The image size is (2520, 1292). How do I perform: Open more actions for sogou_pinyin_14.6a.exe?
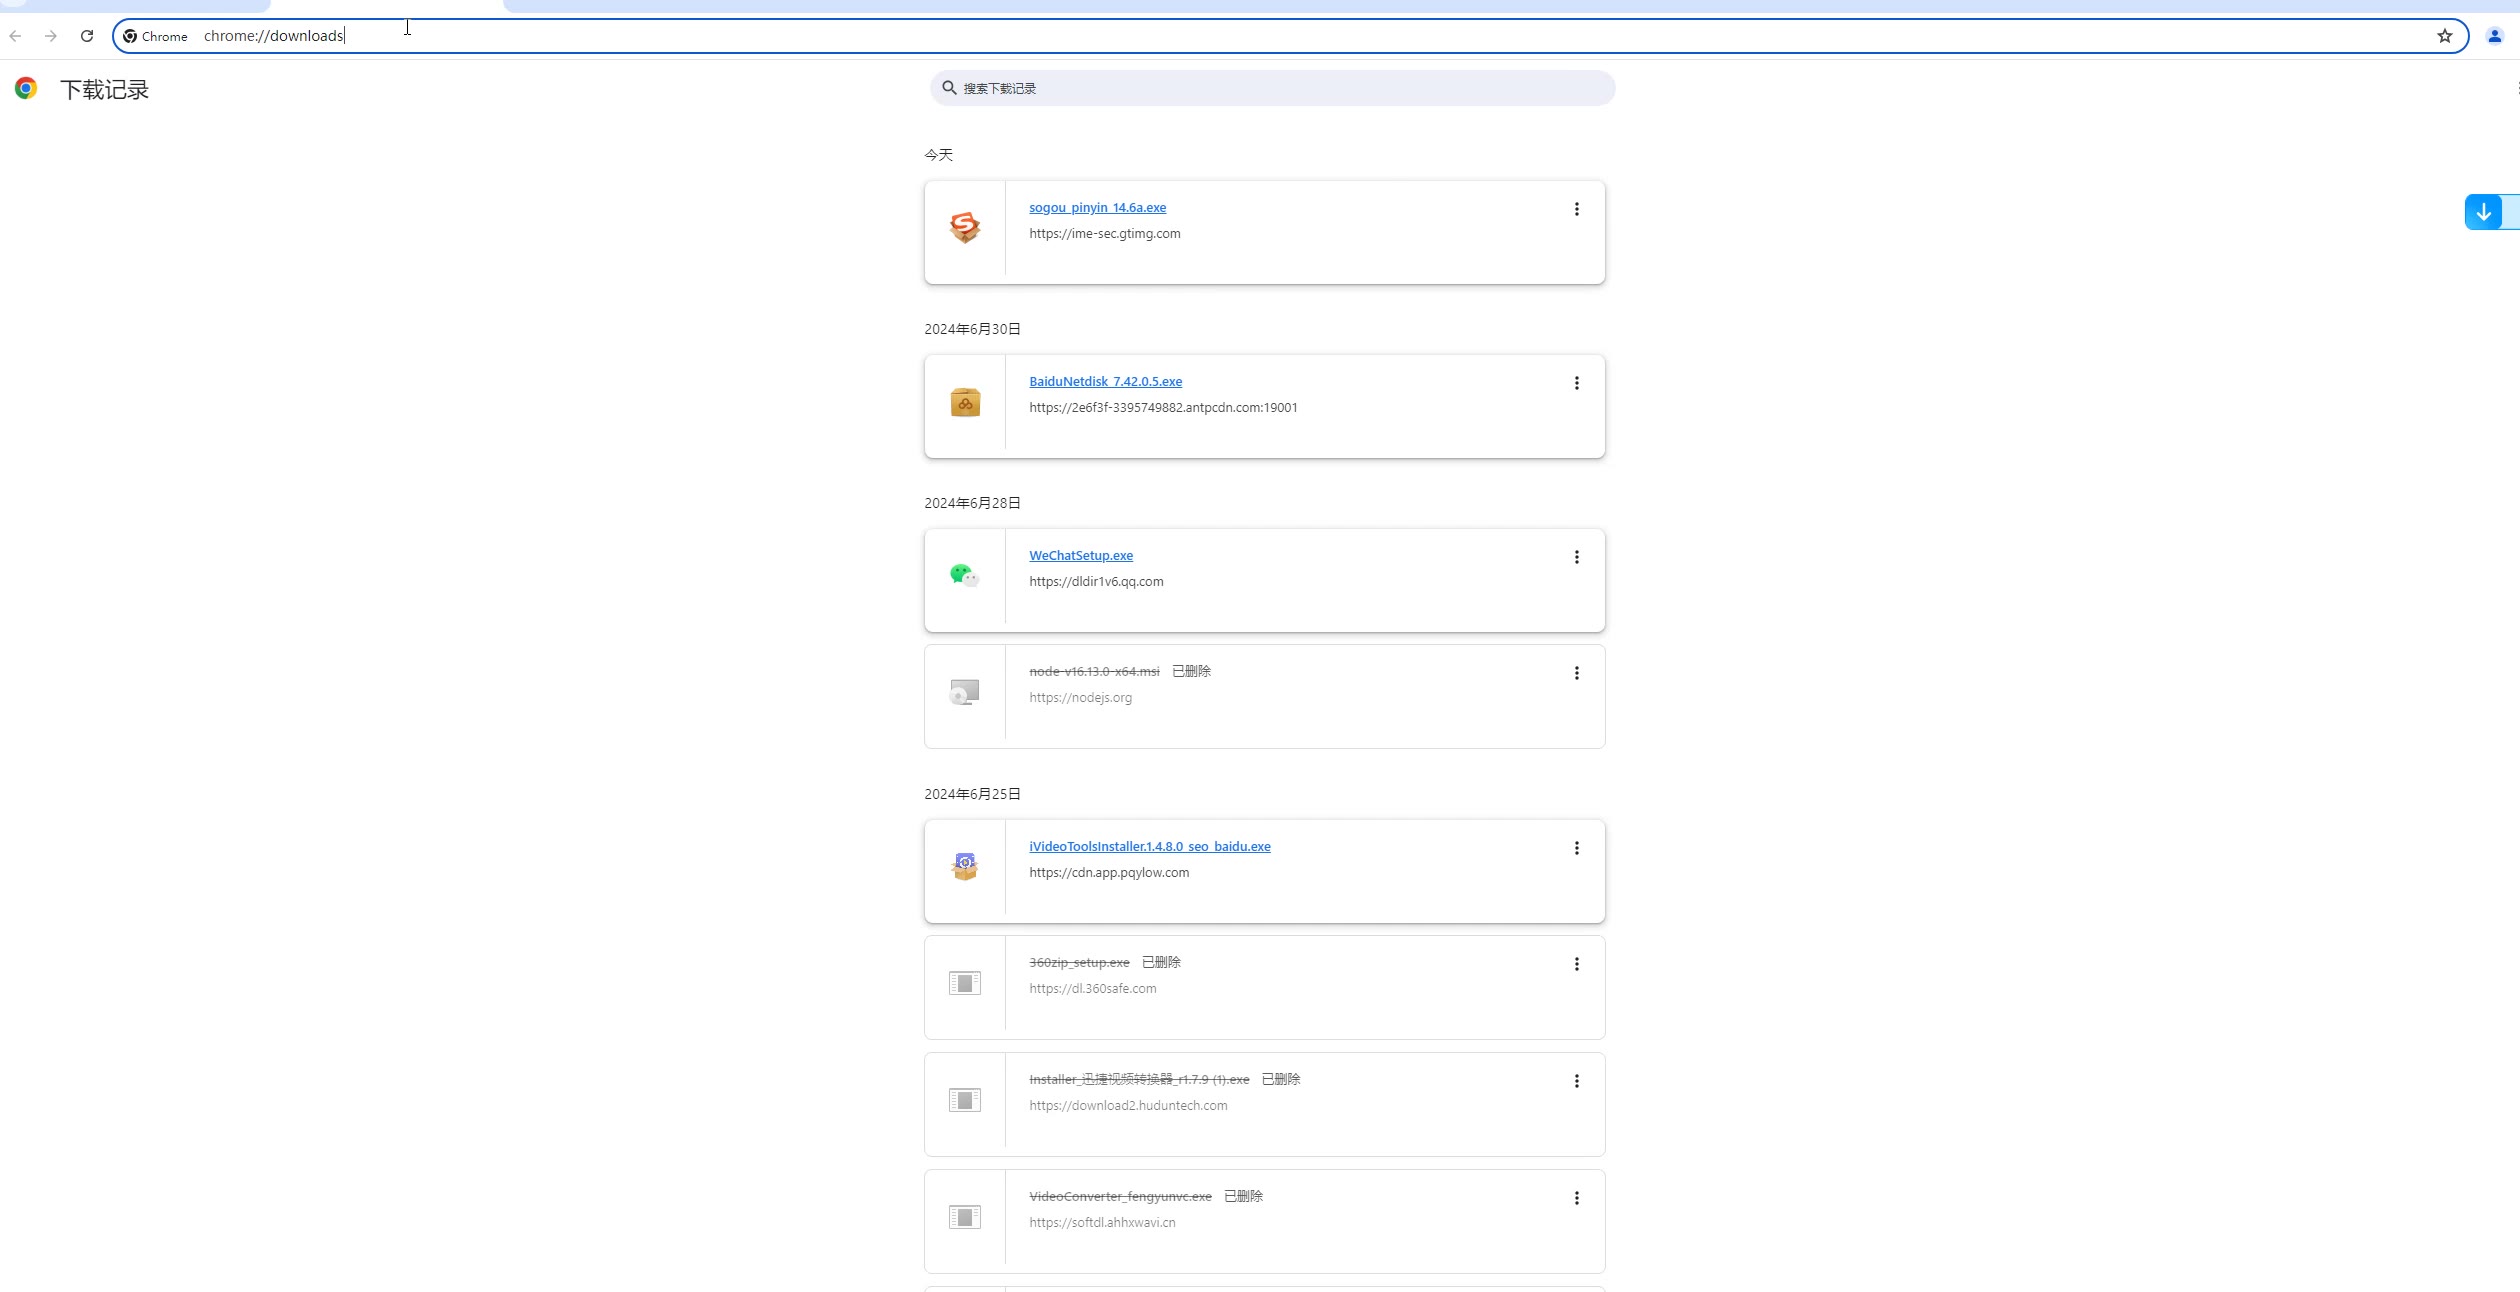click(1576, 209)
